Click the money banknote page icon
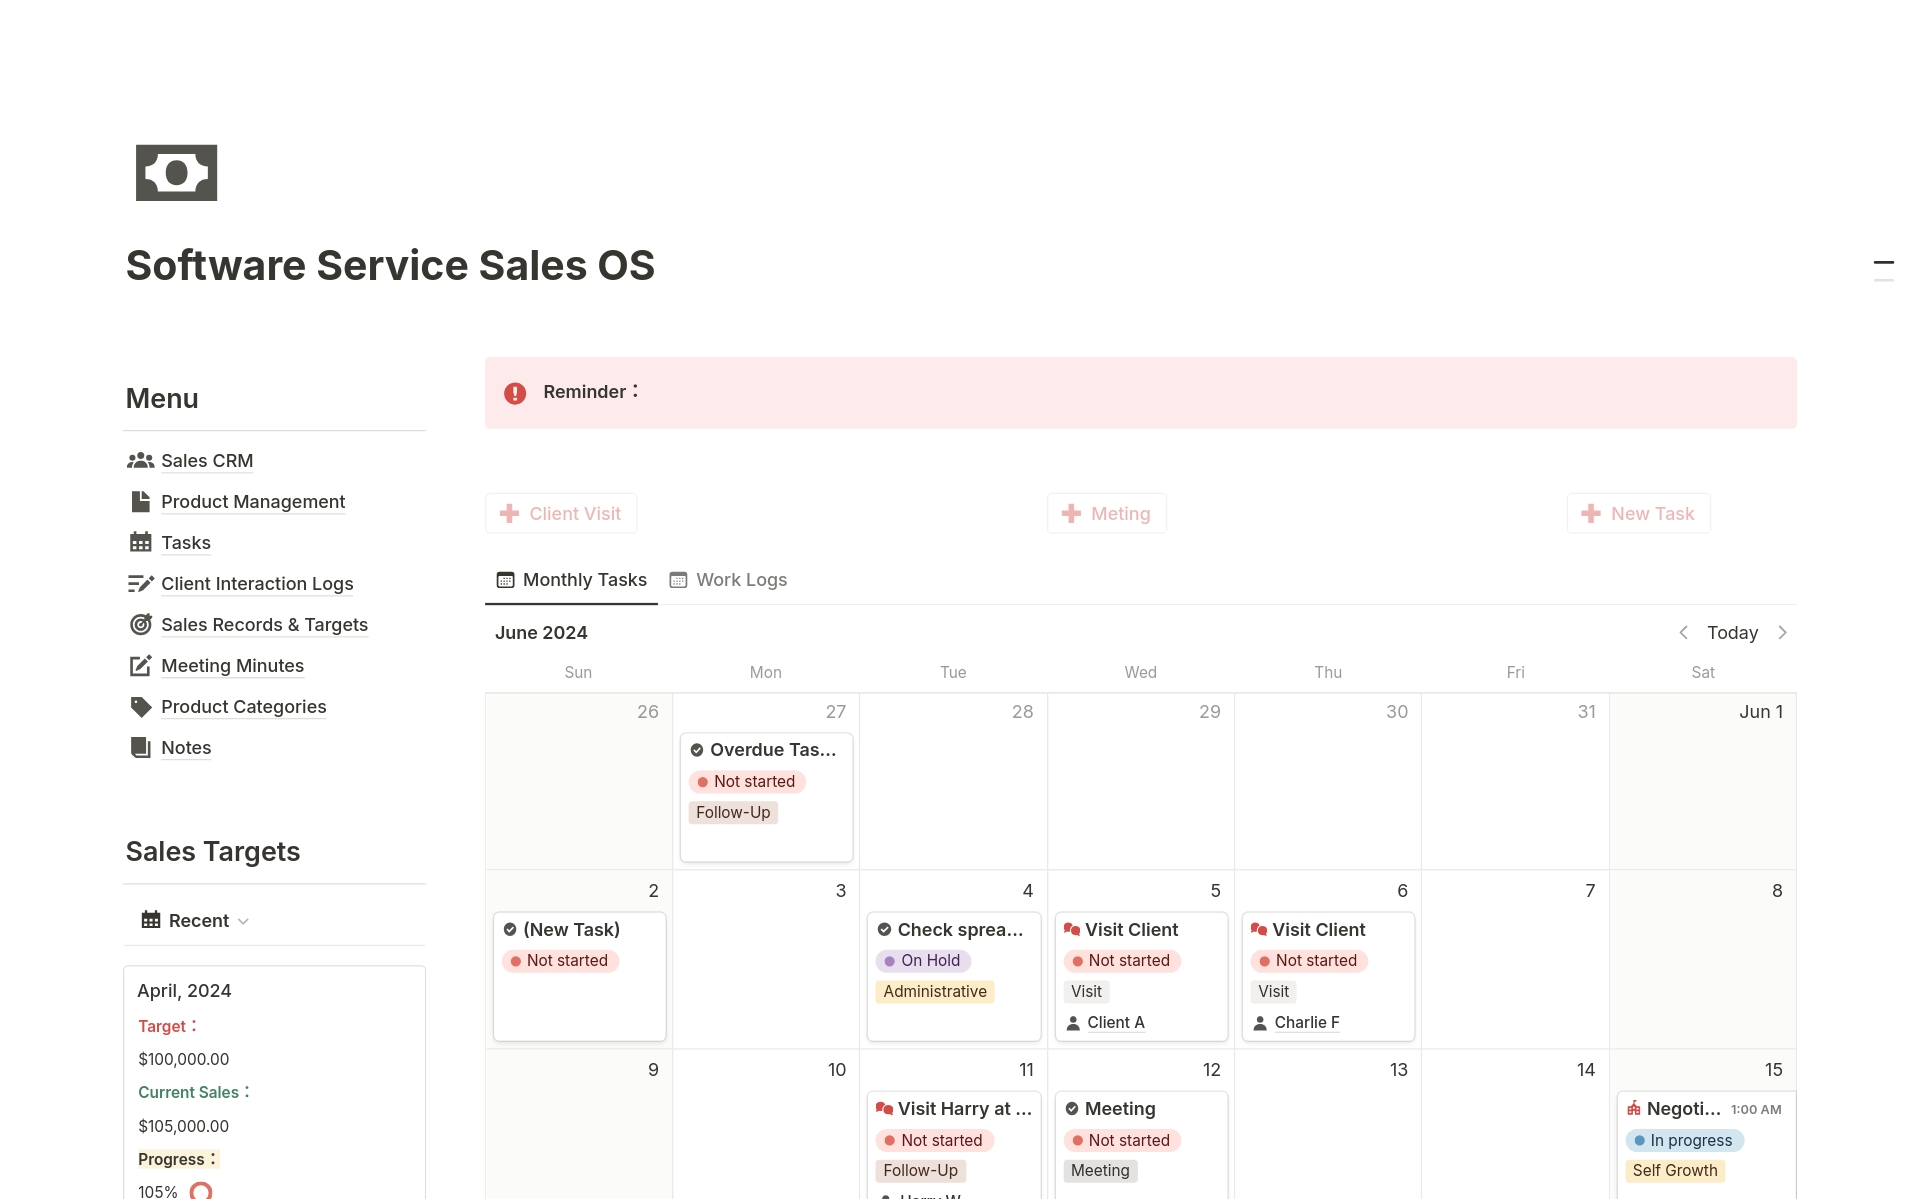Screen dimensions: 1920x1199 pyautogui.click(x=176, y=173)
